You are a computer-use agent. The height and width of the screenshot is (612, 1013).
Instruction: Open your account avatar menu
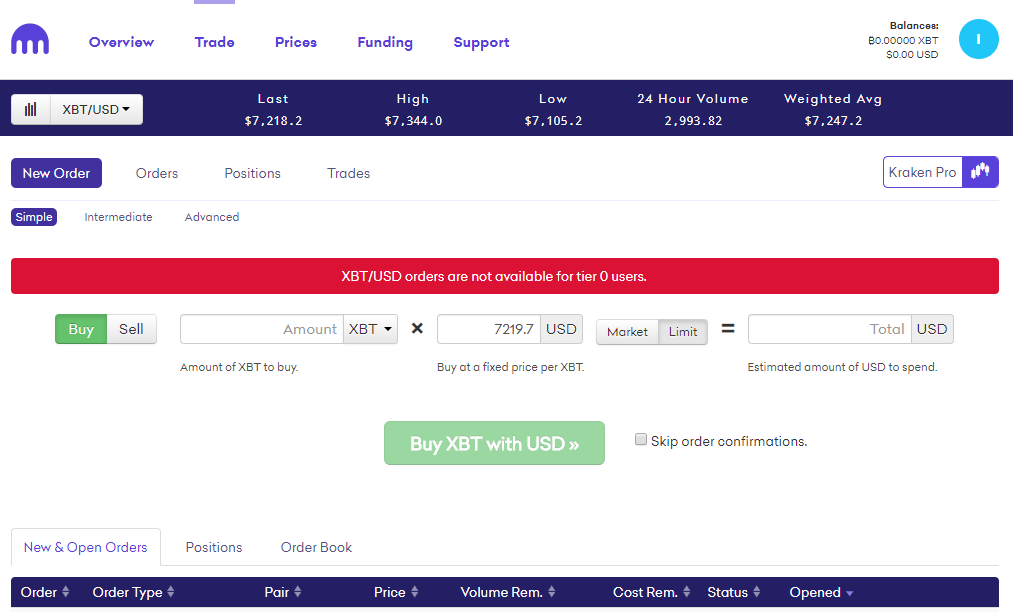click(x=978, y=38)
